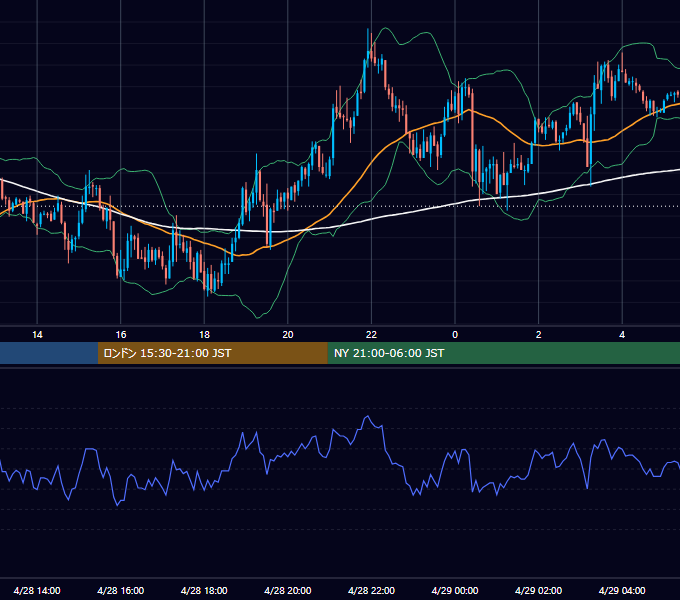
Task: Click the '0' hour label on price chart axis
Action: (455, 335)
